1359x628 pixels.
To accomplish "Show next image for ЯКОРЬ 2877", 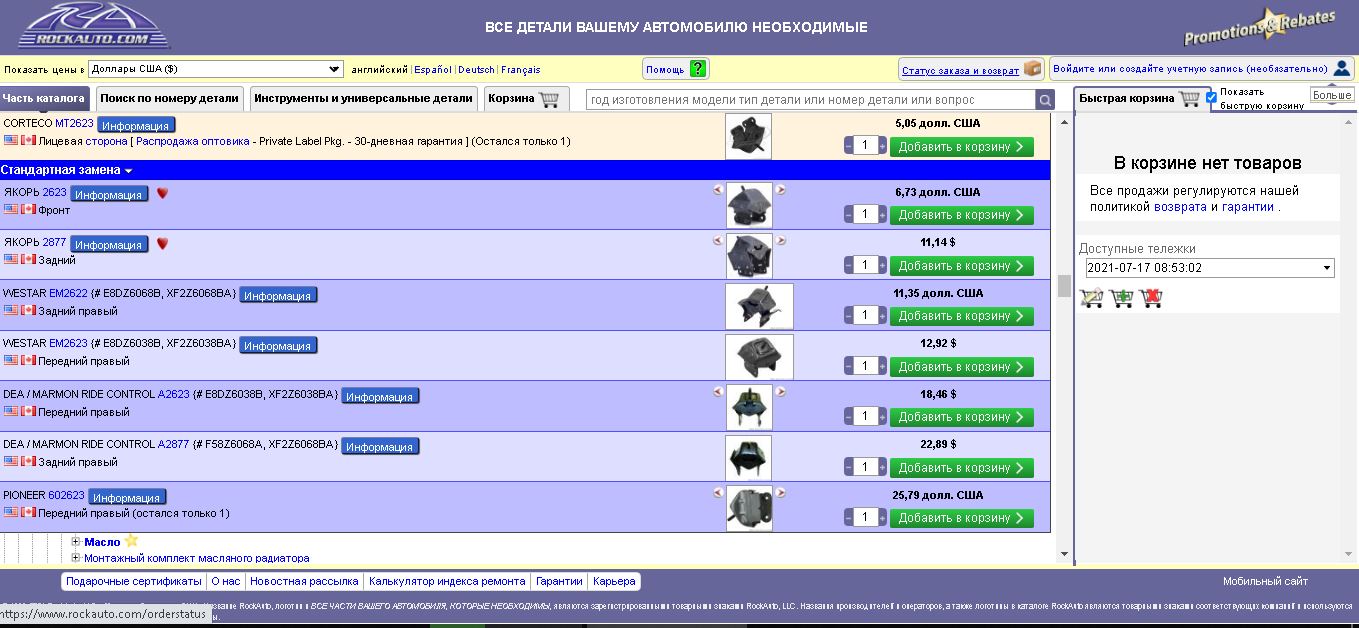I will pyautogui.click(x=781, y=240).
